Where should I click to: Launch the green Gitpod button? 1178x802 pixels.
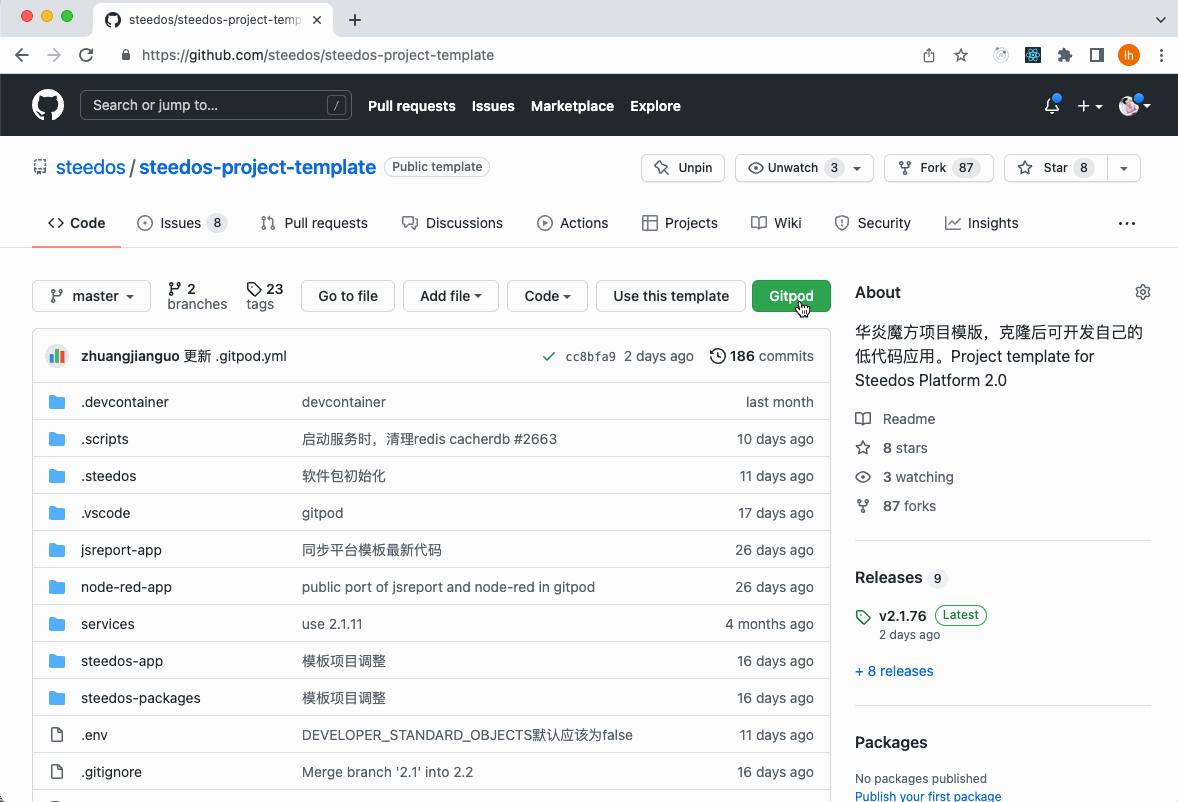tap(791, 296)
